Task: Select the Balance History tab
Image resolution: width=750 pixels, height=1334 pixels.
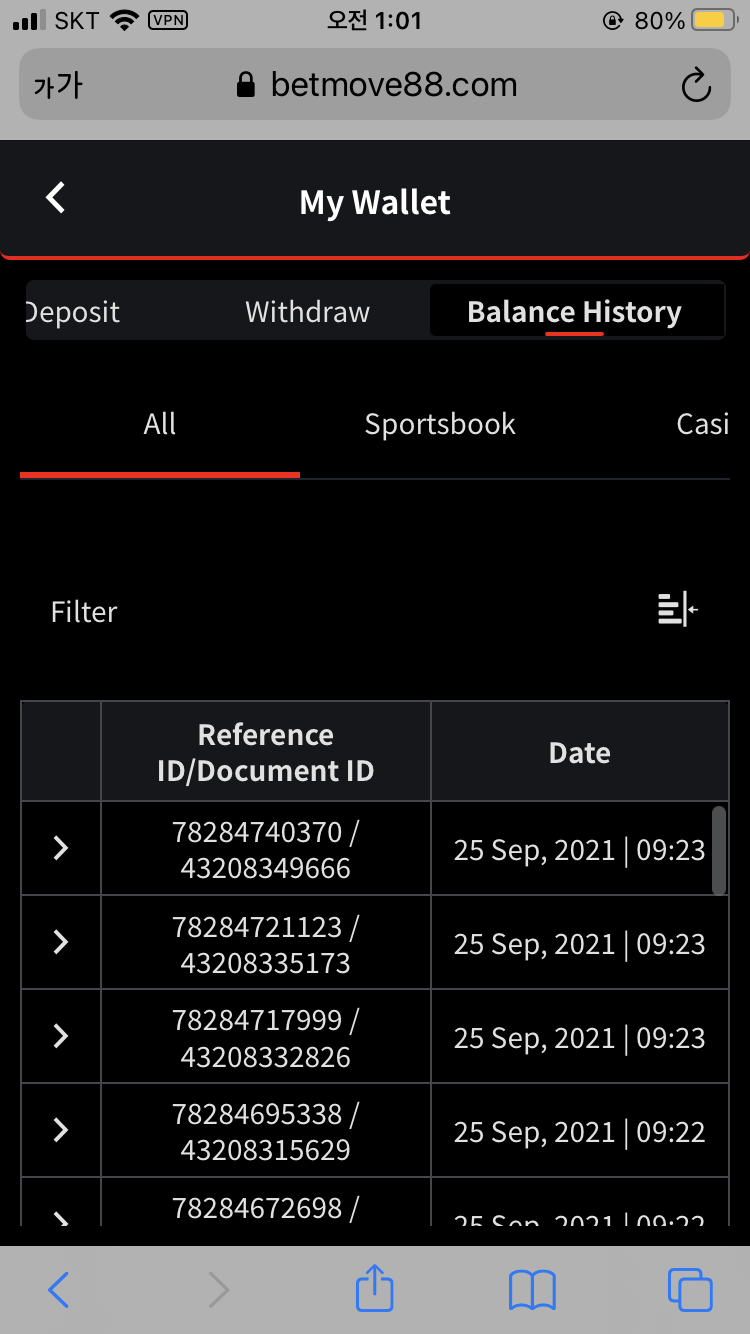Action: pos(575,312)
